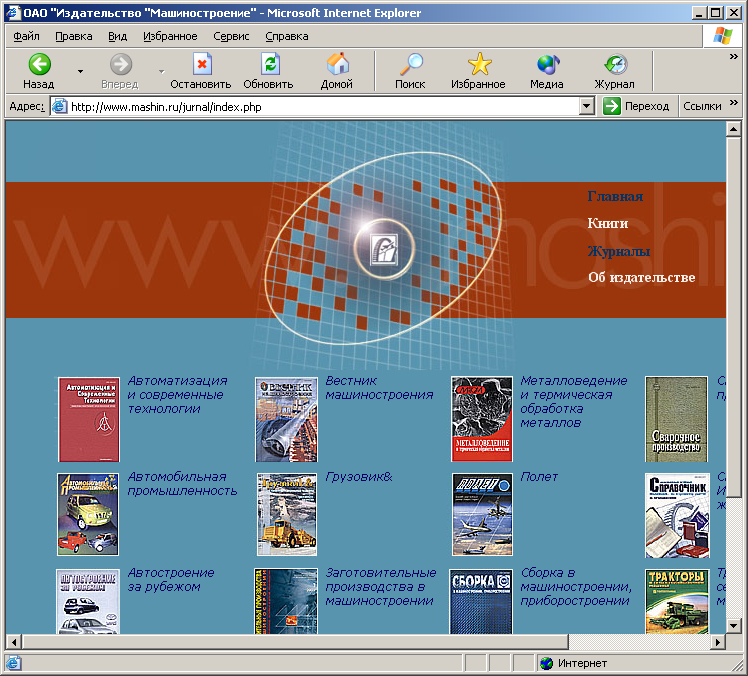The height and width of the screenshot is (676, 748).
Task: Click the Интернет zone globe icon
Action: click(x=546, y=663)
